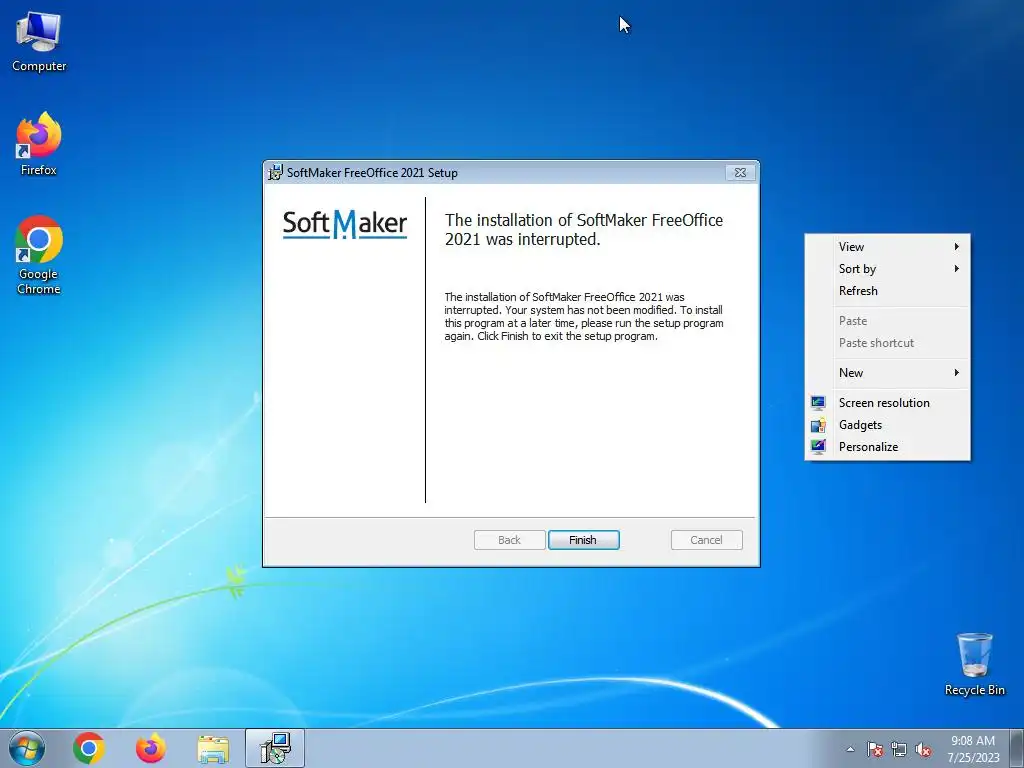Close the SoftMaker FreeOffice Setup dialog
Image resolution: width=1024 pixels, height=768 pixels.
tap(740, 172)
